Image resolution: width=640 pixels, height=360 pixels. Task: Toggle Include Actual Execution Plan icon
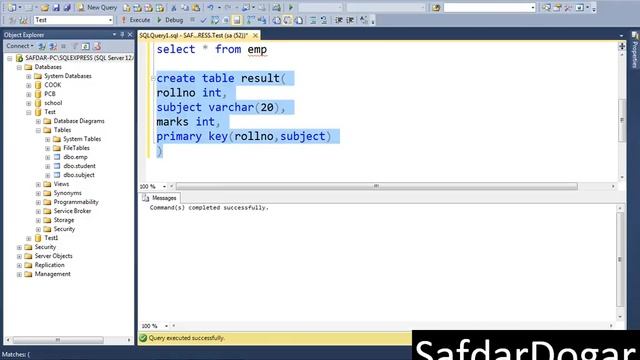(x=251, y=20)
